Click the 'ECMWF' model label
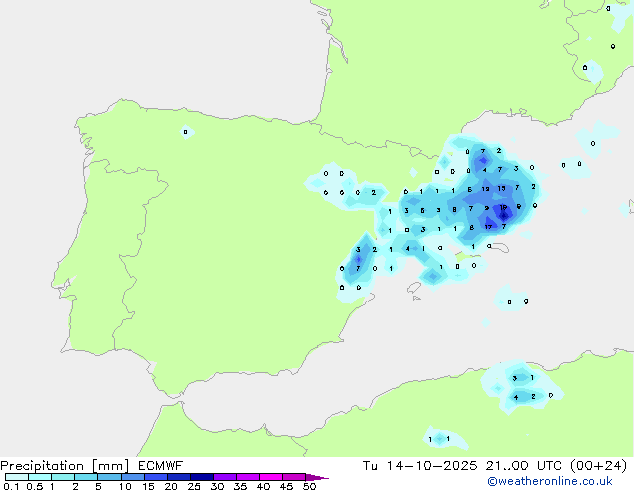Screen dimensions: 634x490 click(161, 466)
